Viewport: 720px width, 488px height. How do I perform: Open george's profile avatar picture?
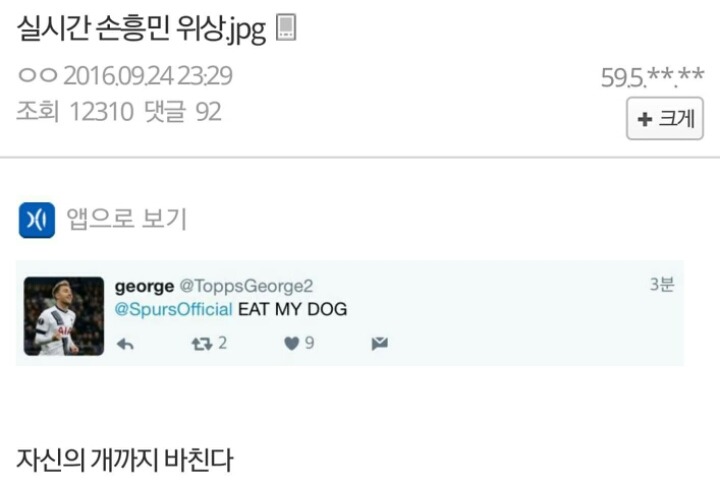point(63,316)
